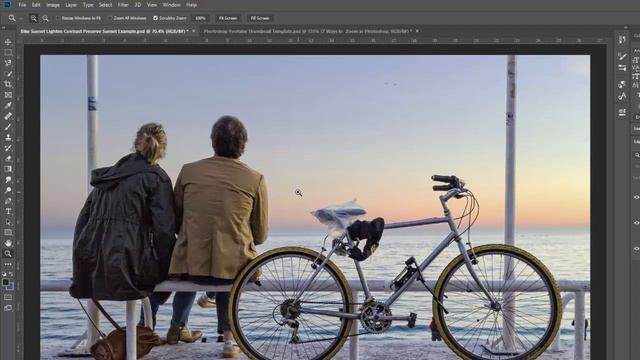The height and width of the screenshot is (360, 640).
Task: Select the Rectangular Marquee tool
Action: (8, 53)
